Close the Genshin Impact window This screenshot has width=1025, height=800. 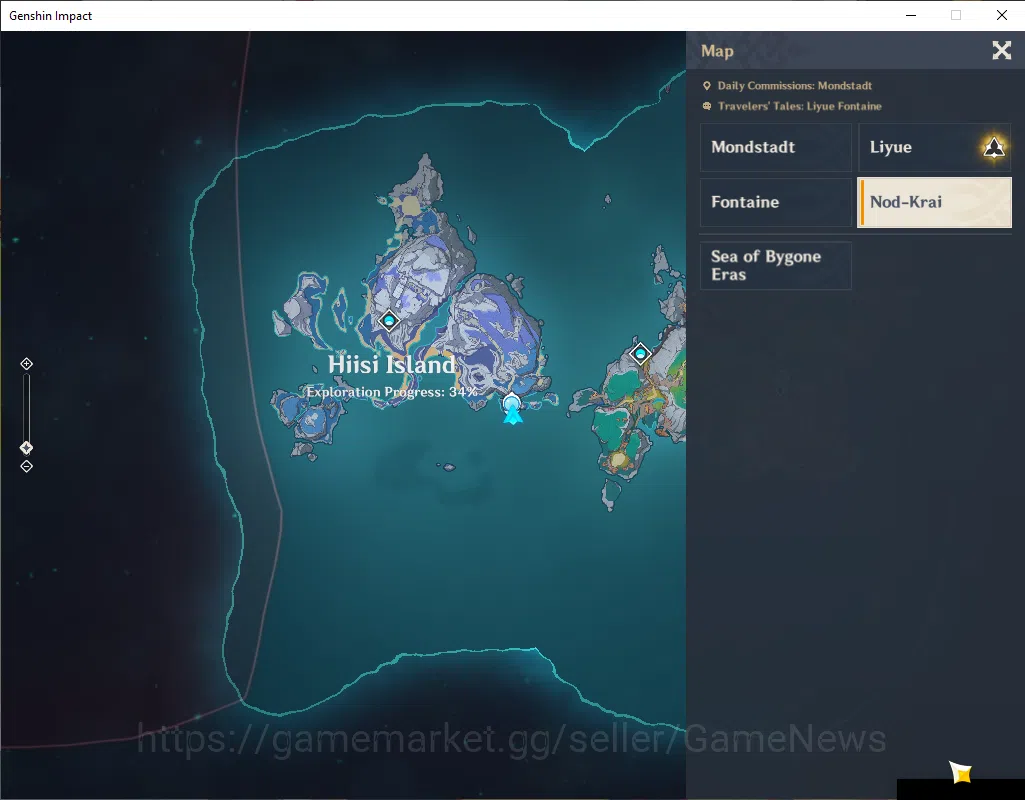pos(1001,15)
